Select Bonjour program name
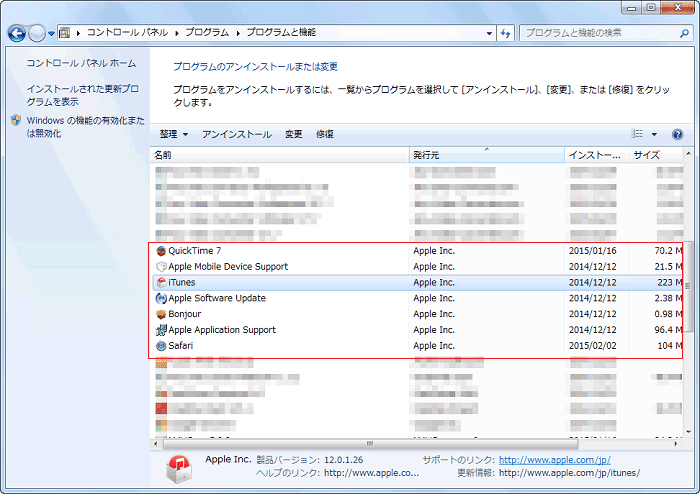The image size is (700, 494). (185, 314)
